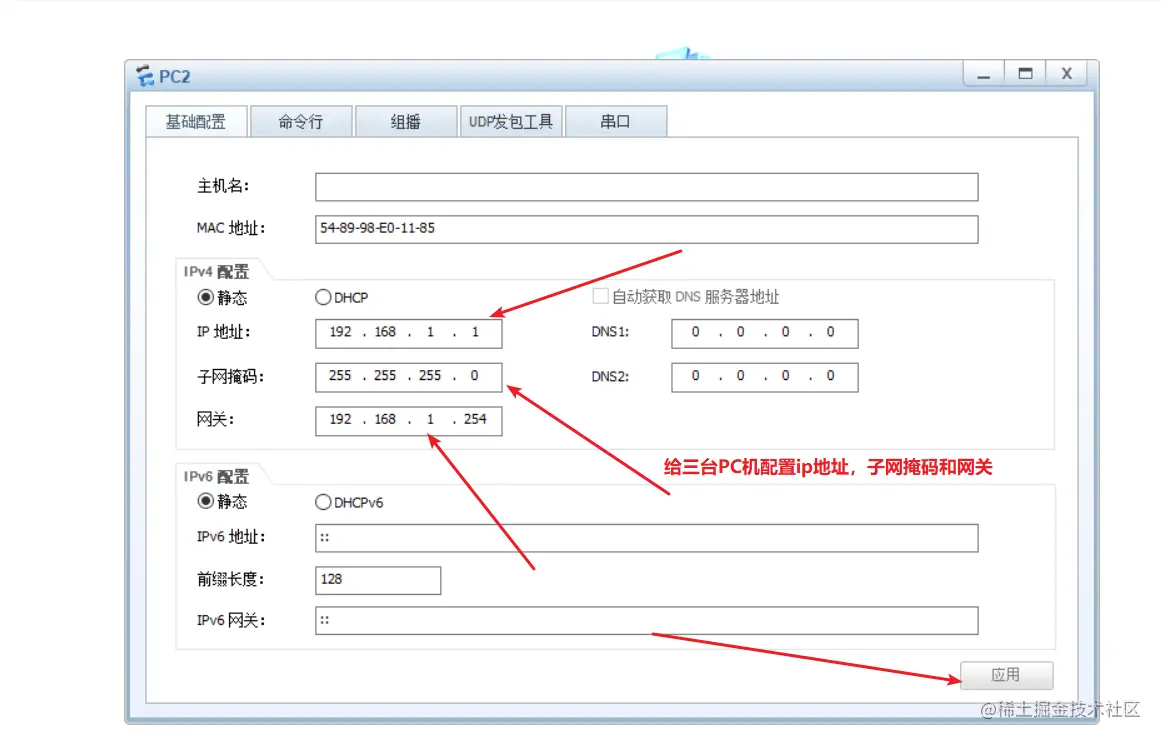Click the PC2 window title icon

[x=145, y=76]
